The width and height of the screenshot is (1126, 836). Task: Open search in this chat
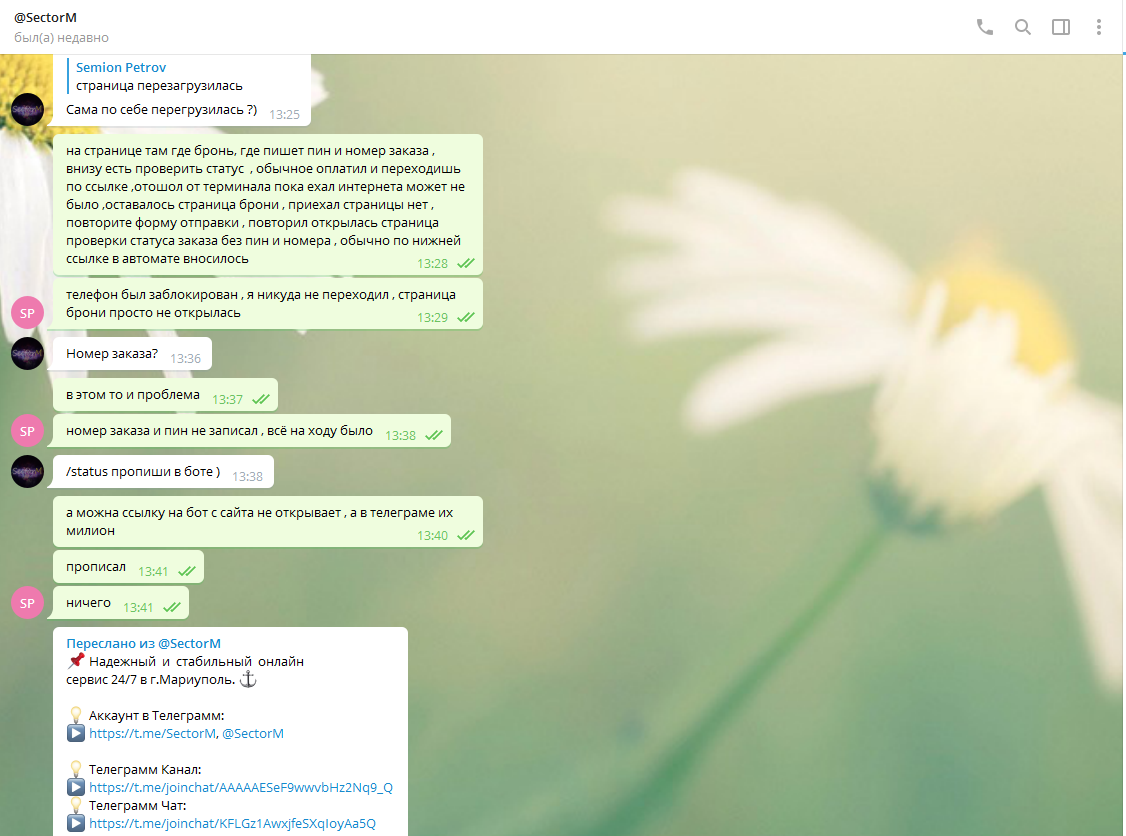(1023, 27)
